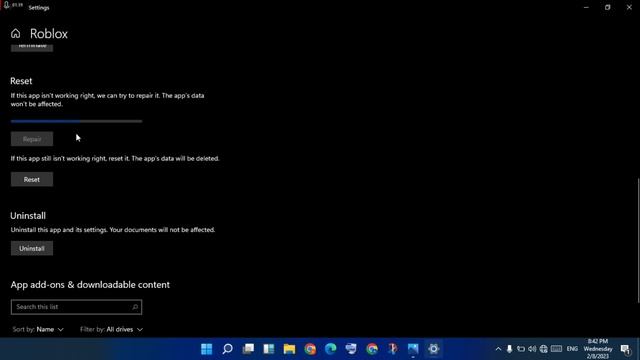This screenshot has height=360, width=640.
Task: Click the Settings window vertical scrollbar
Action: coord(638,241)
